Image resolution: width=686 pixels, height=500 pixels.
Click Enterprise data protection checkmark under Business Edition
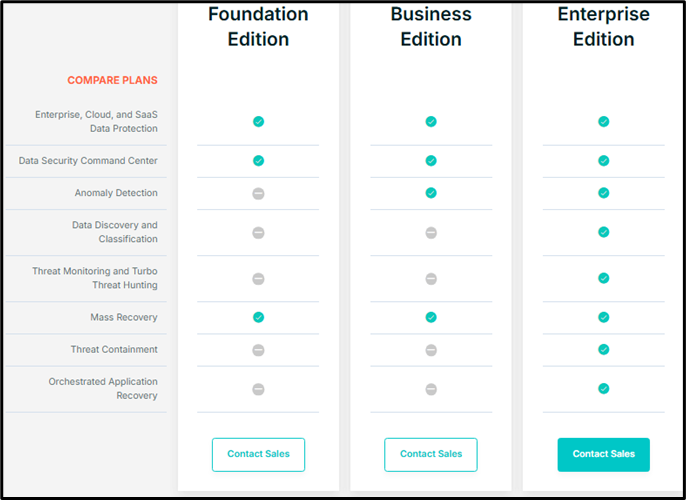click(431, 122)
